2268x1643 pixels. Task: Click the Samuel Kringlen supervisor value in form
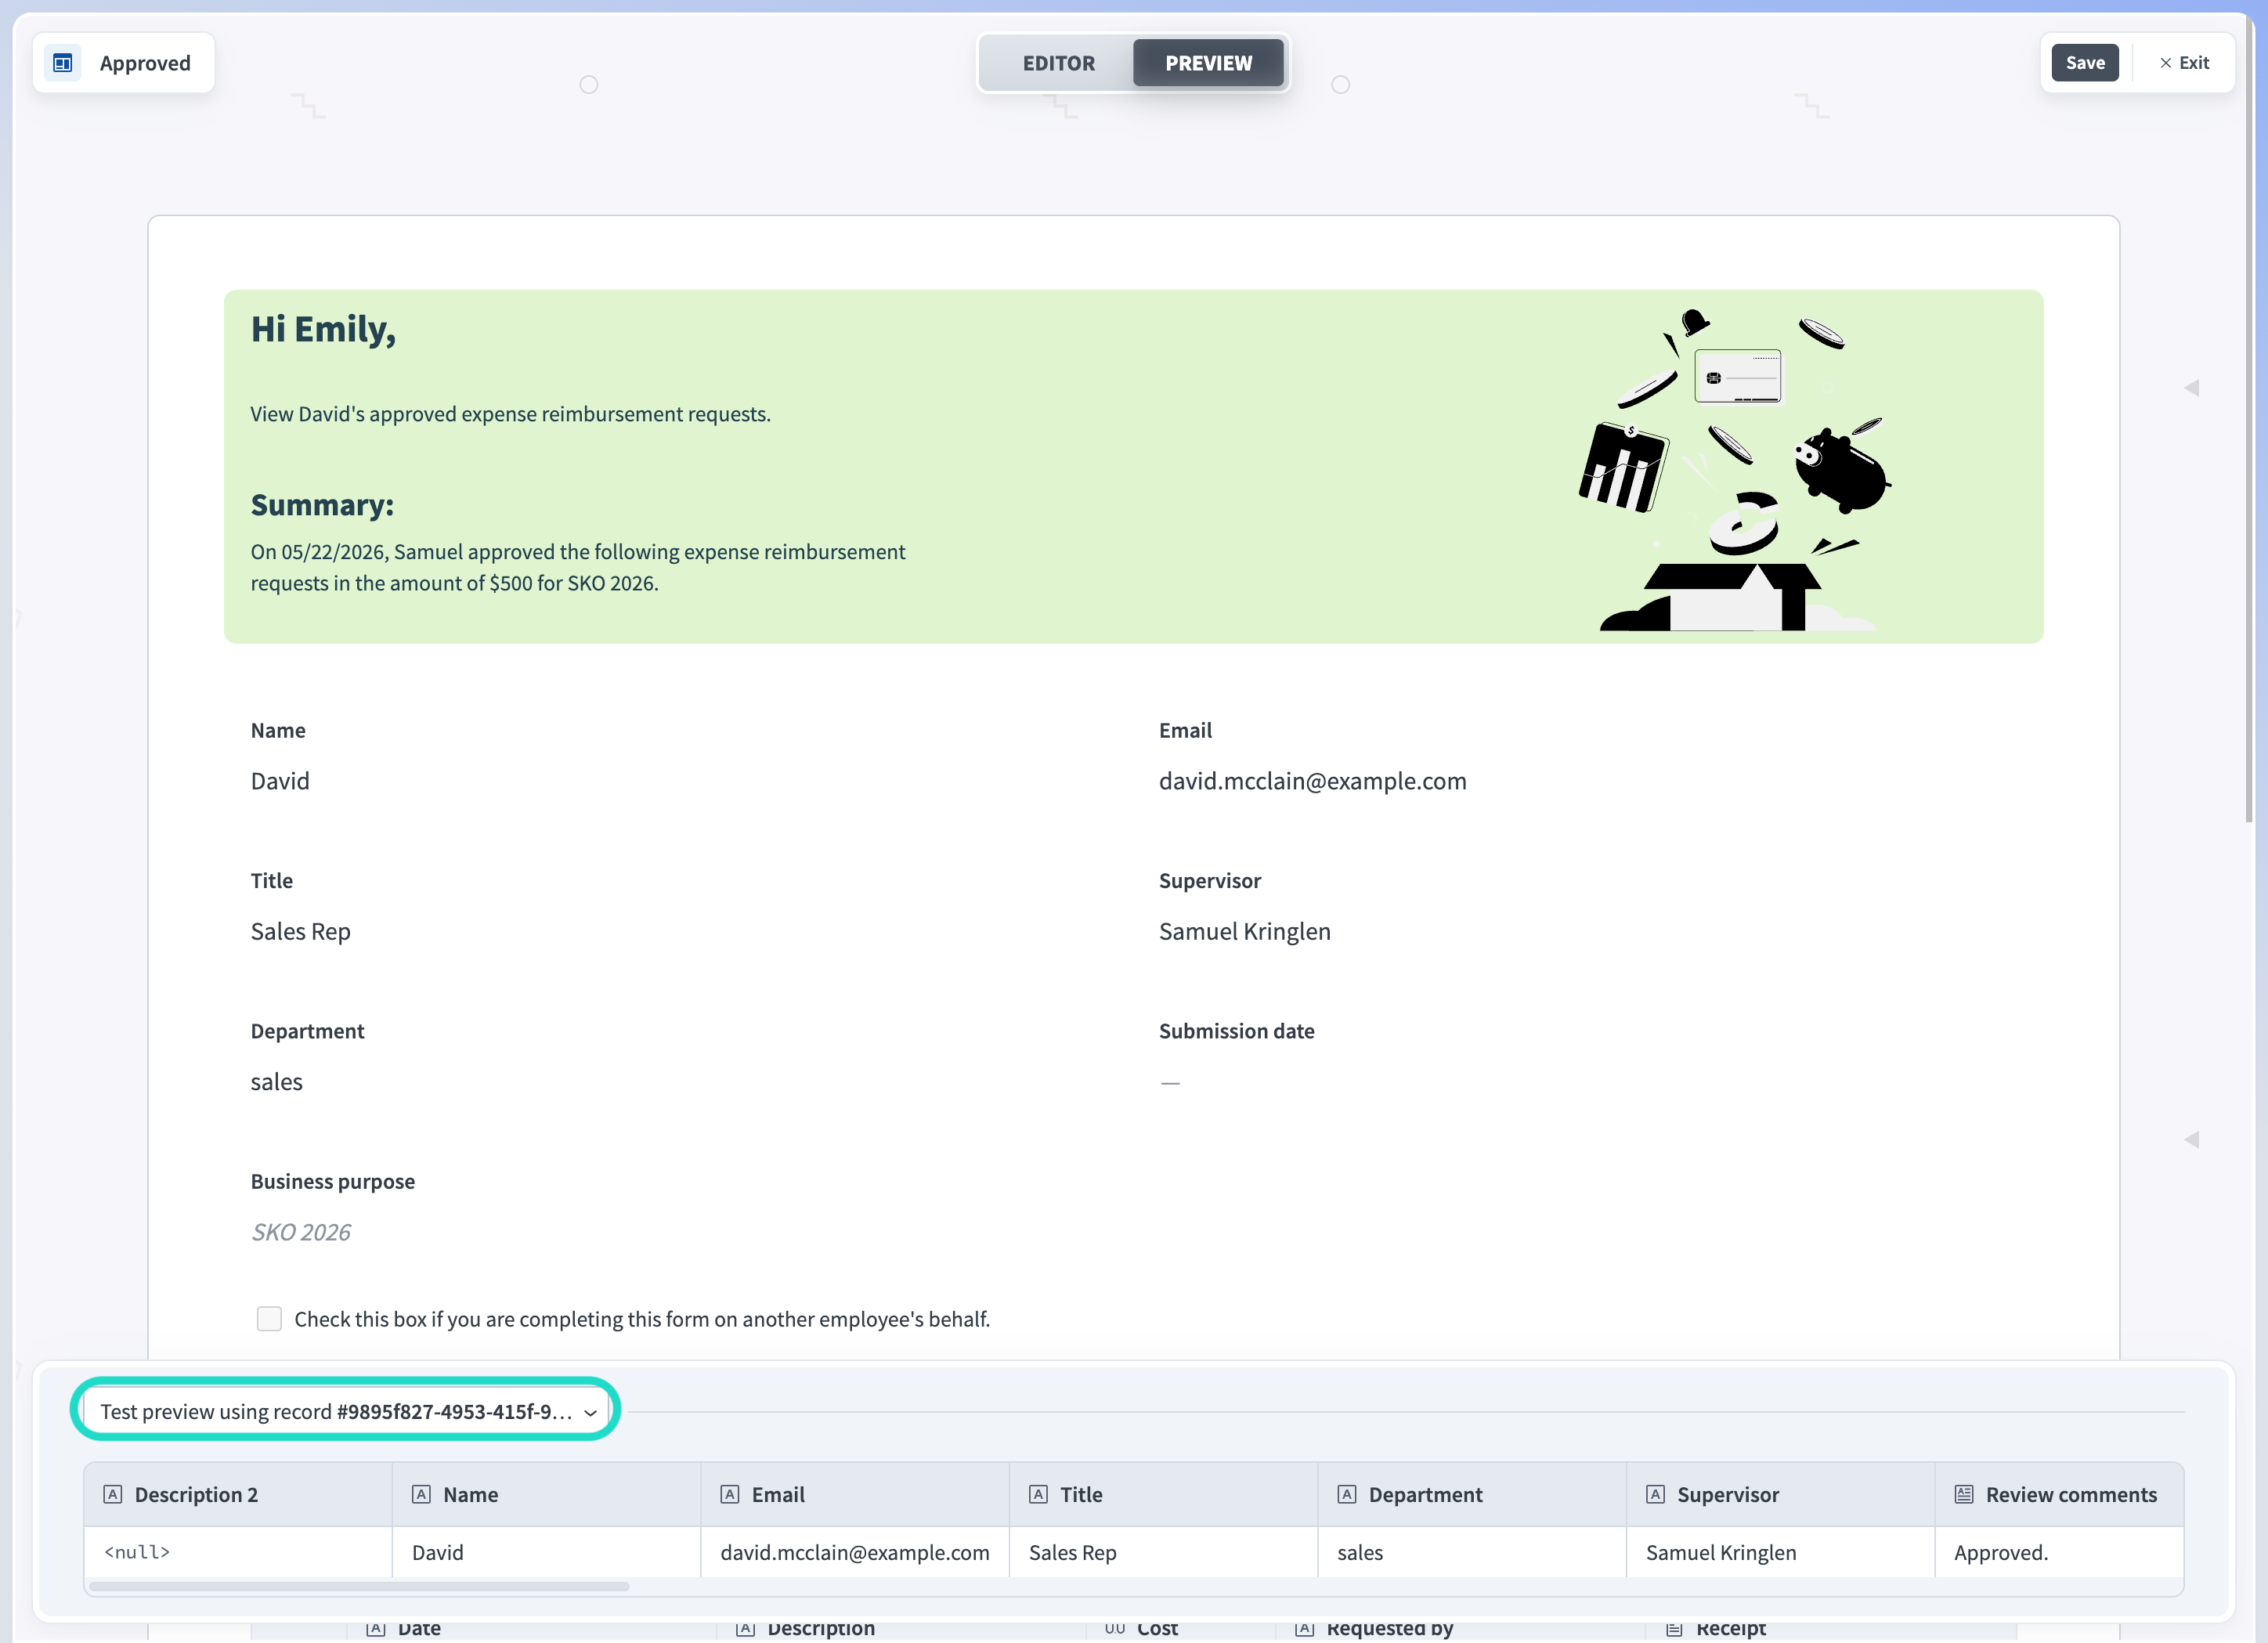(x=1244, y=931)
